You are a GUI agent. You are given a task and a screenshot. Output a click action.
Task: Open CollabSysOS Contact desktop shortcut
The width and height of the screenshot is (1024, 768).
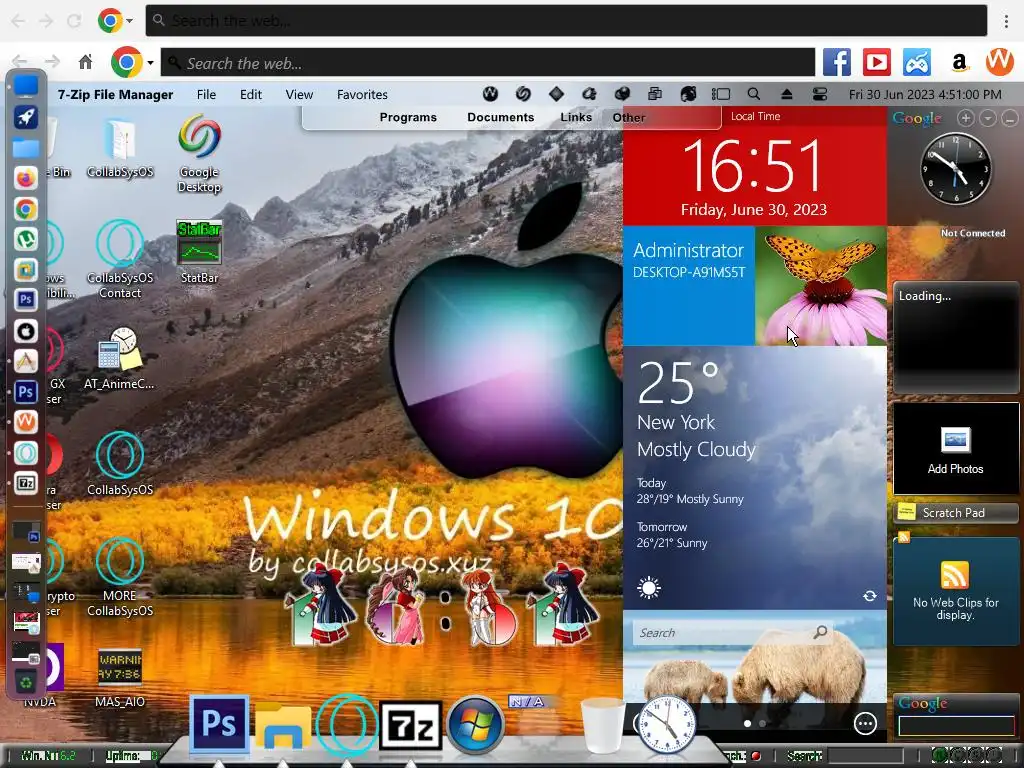click(120, 260)
